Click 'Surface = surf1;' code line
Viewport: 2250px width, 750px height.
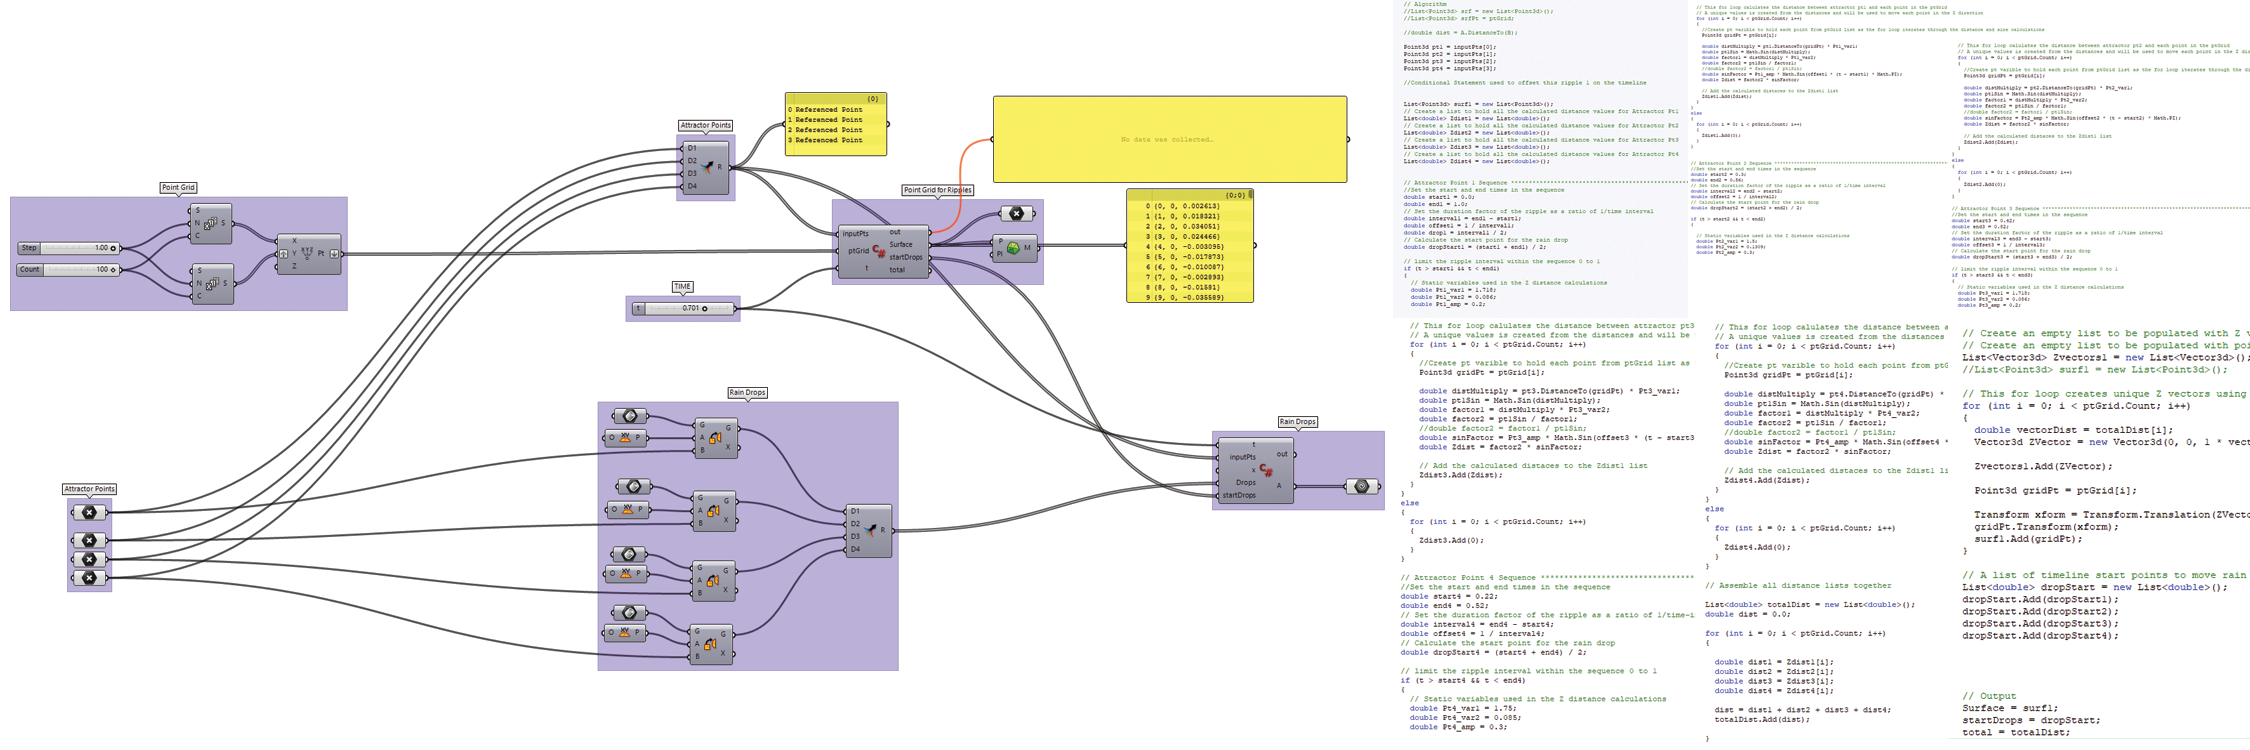pyautogui.click(x=2009, y=708)
